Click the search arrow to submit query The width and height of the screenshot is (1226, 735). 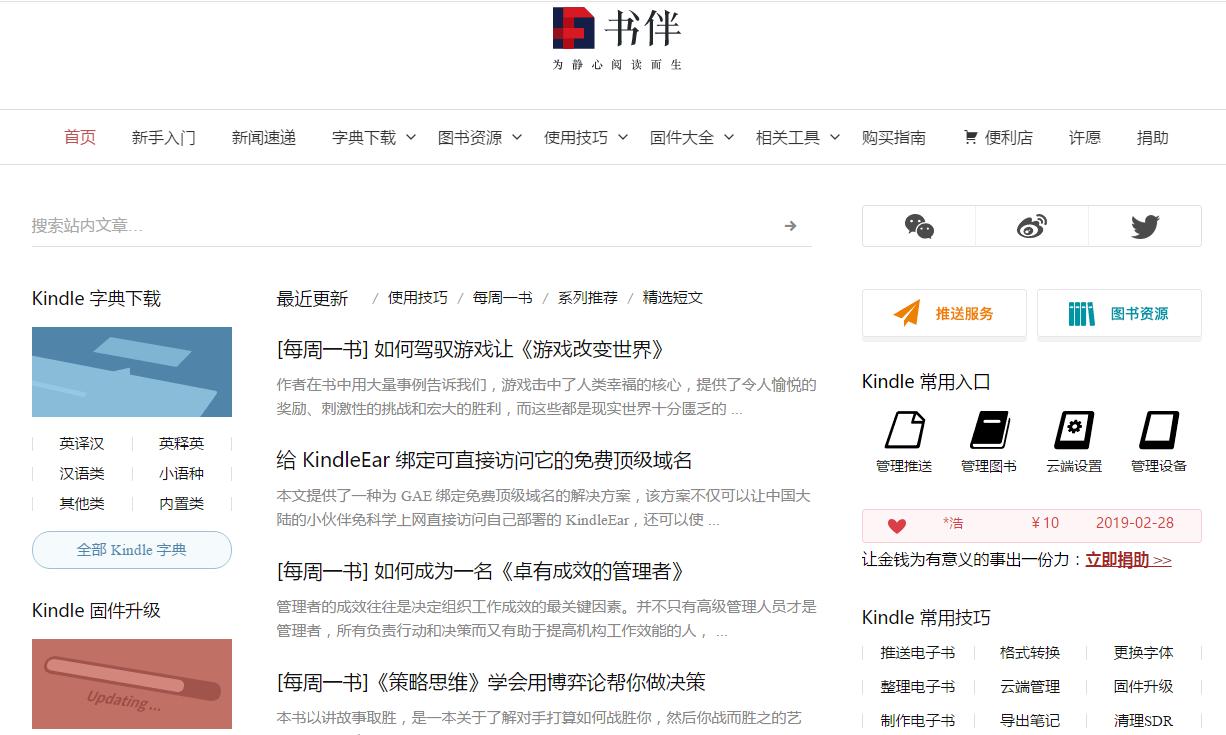790,226
